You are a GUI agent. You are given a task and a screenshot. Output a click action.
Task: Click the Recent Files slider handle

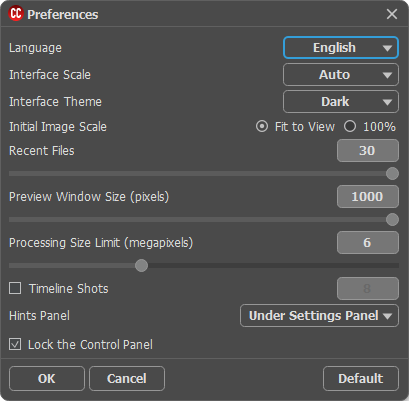click(392, 174)
